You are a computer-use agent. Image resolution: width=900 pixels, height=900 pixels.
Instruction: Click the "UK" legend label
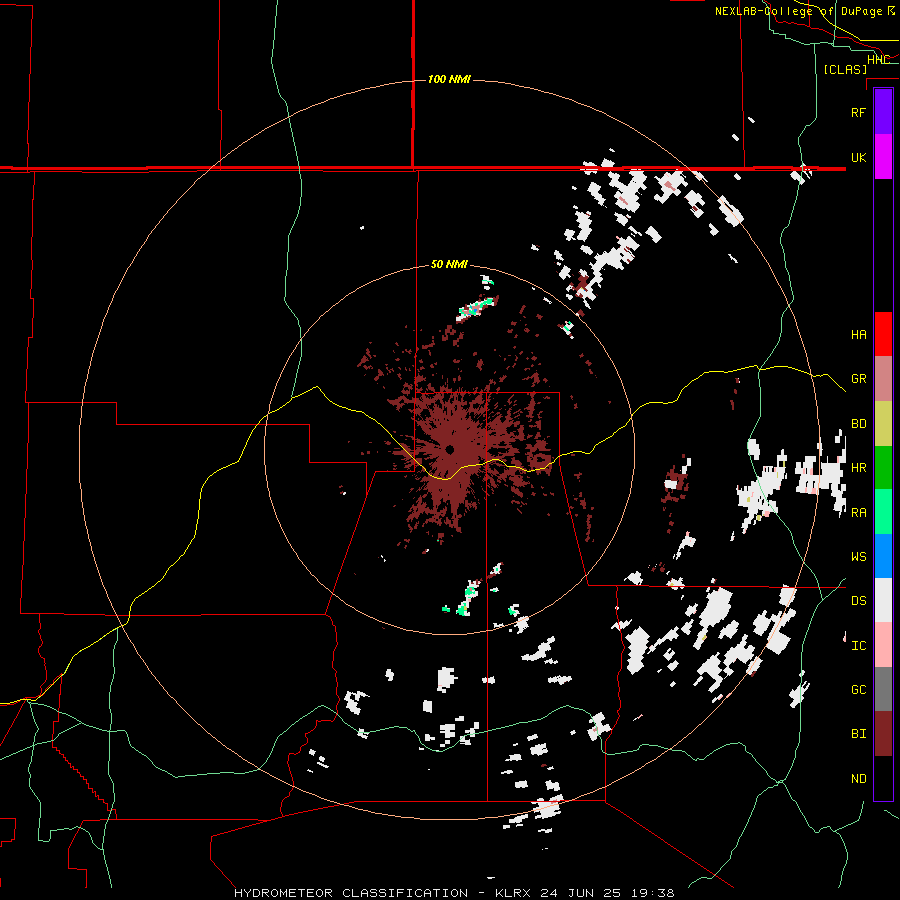859,157
